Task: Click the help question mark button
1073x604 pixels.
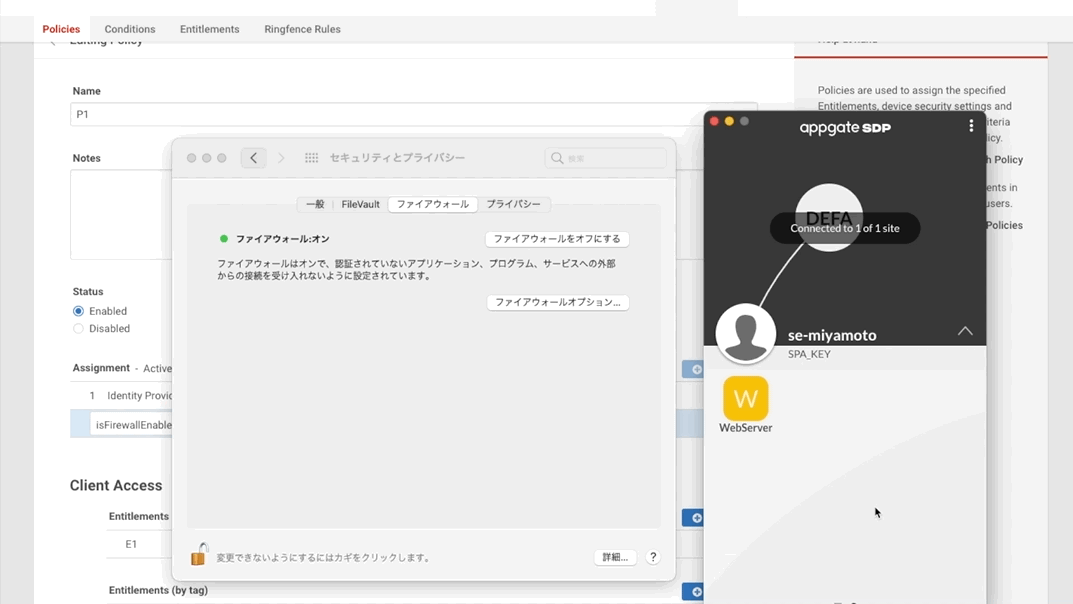Action: click(x=653, y=557)
